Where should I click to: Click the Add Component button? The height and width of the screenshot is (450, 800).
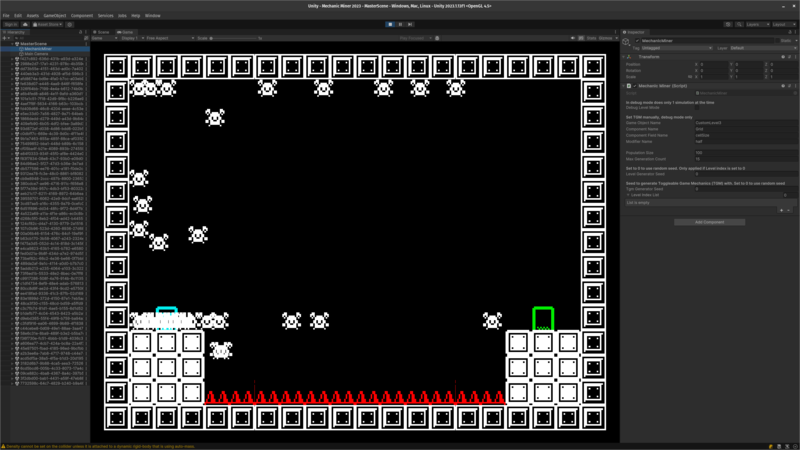pyautogui.click(x=708, y=222)
